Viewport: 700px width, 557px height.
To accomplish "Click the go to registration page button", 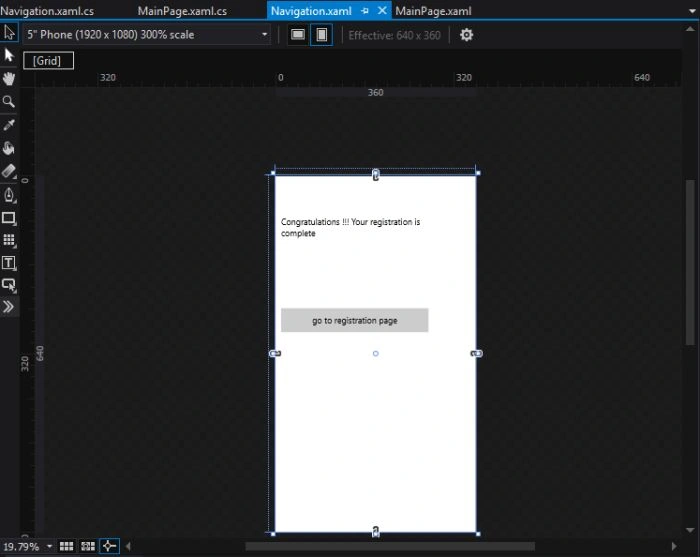I will point(354,320).
